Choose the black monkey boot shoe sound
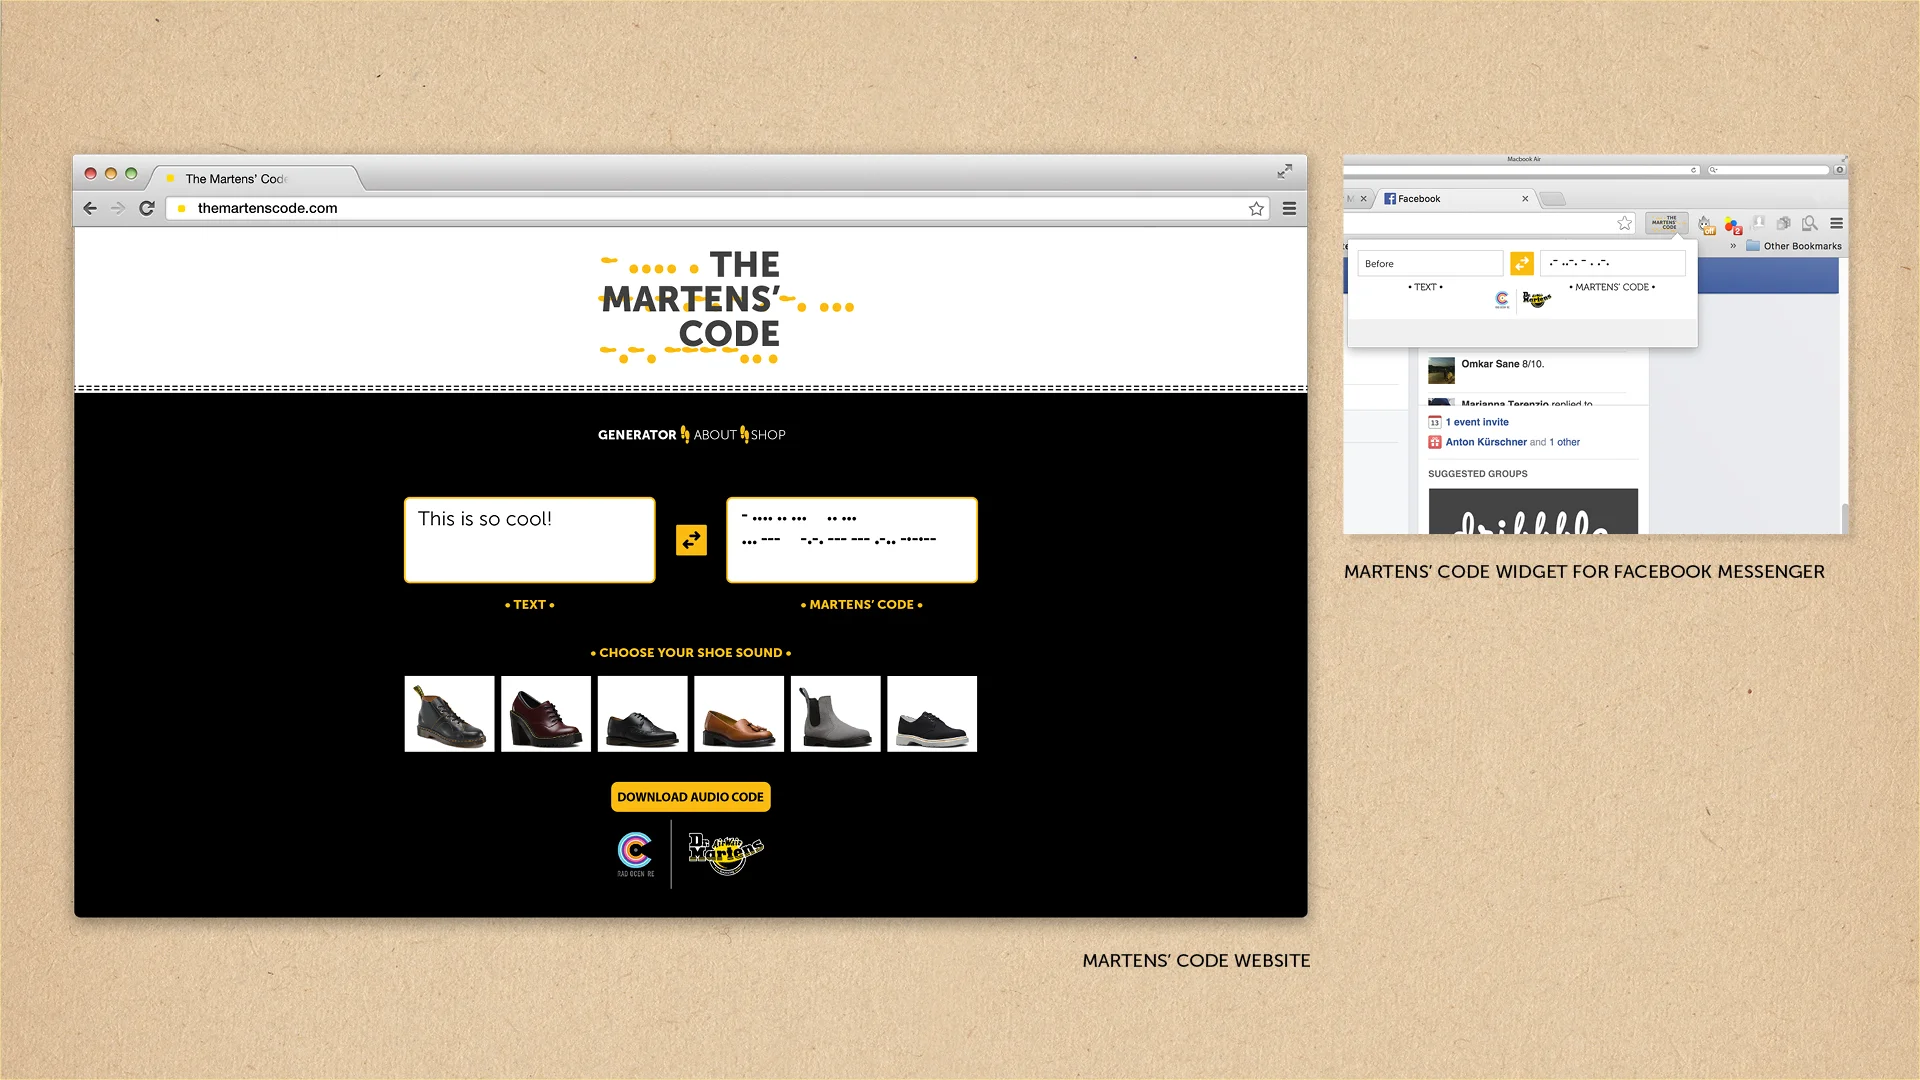The height and width of the screenshot is (1080, 1920). pos(449,714)
